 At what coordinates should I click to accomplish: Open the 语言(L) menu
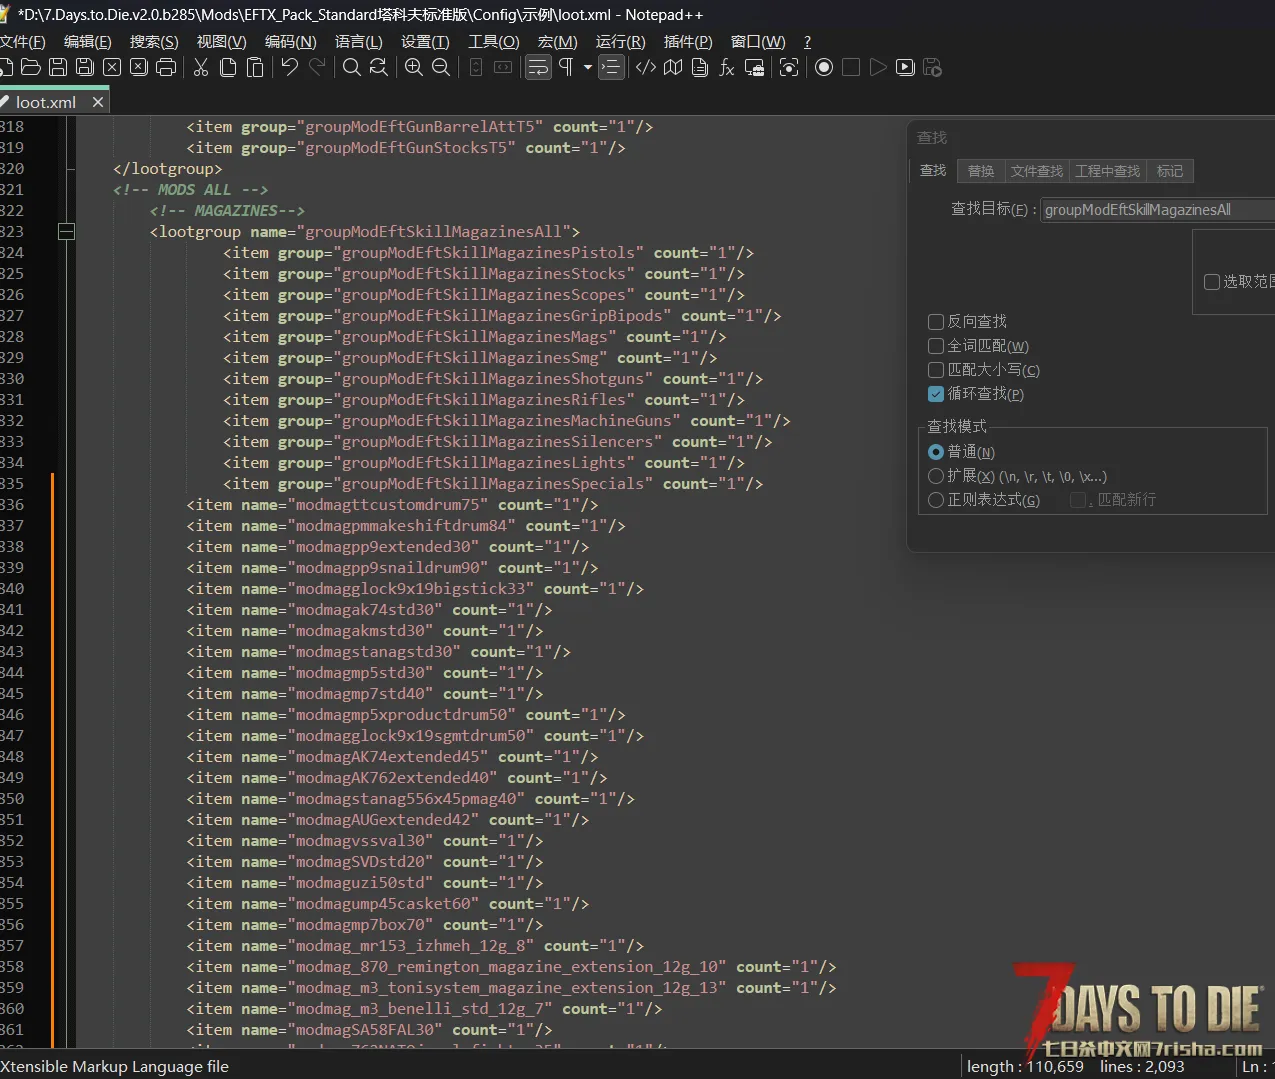(x=358, y=41)
